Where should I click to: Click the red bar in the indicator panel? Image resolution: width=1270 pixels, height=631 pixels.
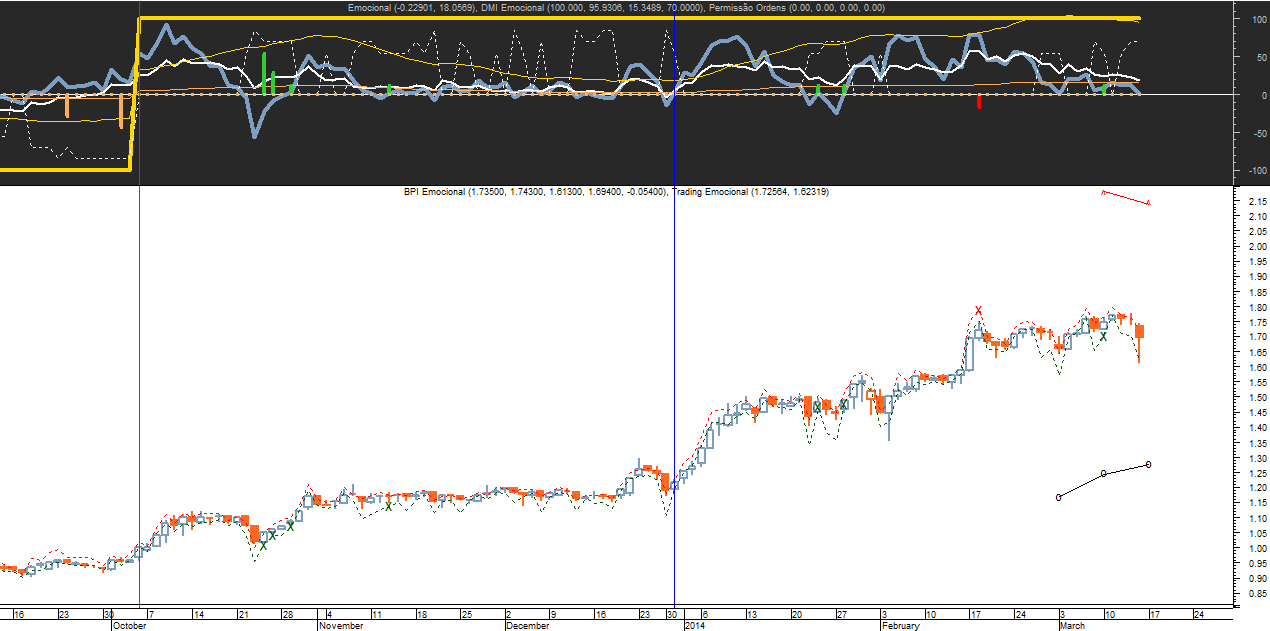(x=979, y=101)
